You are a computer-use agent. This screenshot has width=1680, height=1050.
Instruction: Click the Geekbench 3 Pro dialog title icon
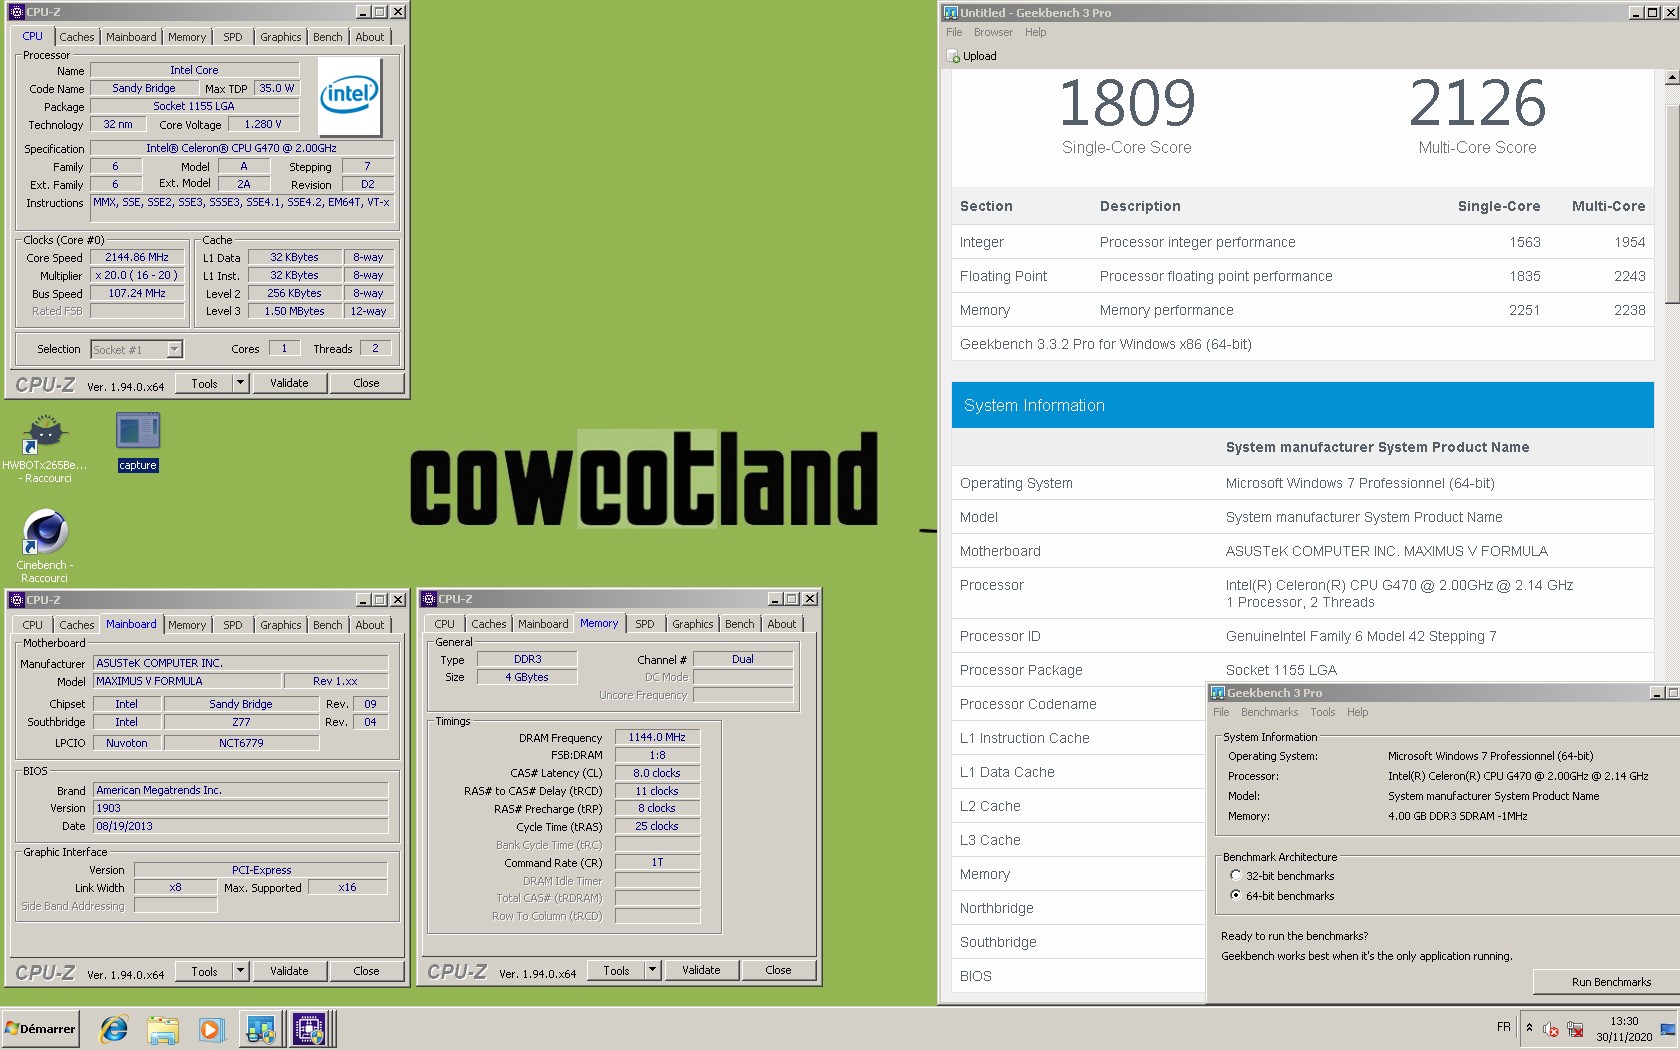[1218, 692]
